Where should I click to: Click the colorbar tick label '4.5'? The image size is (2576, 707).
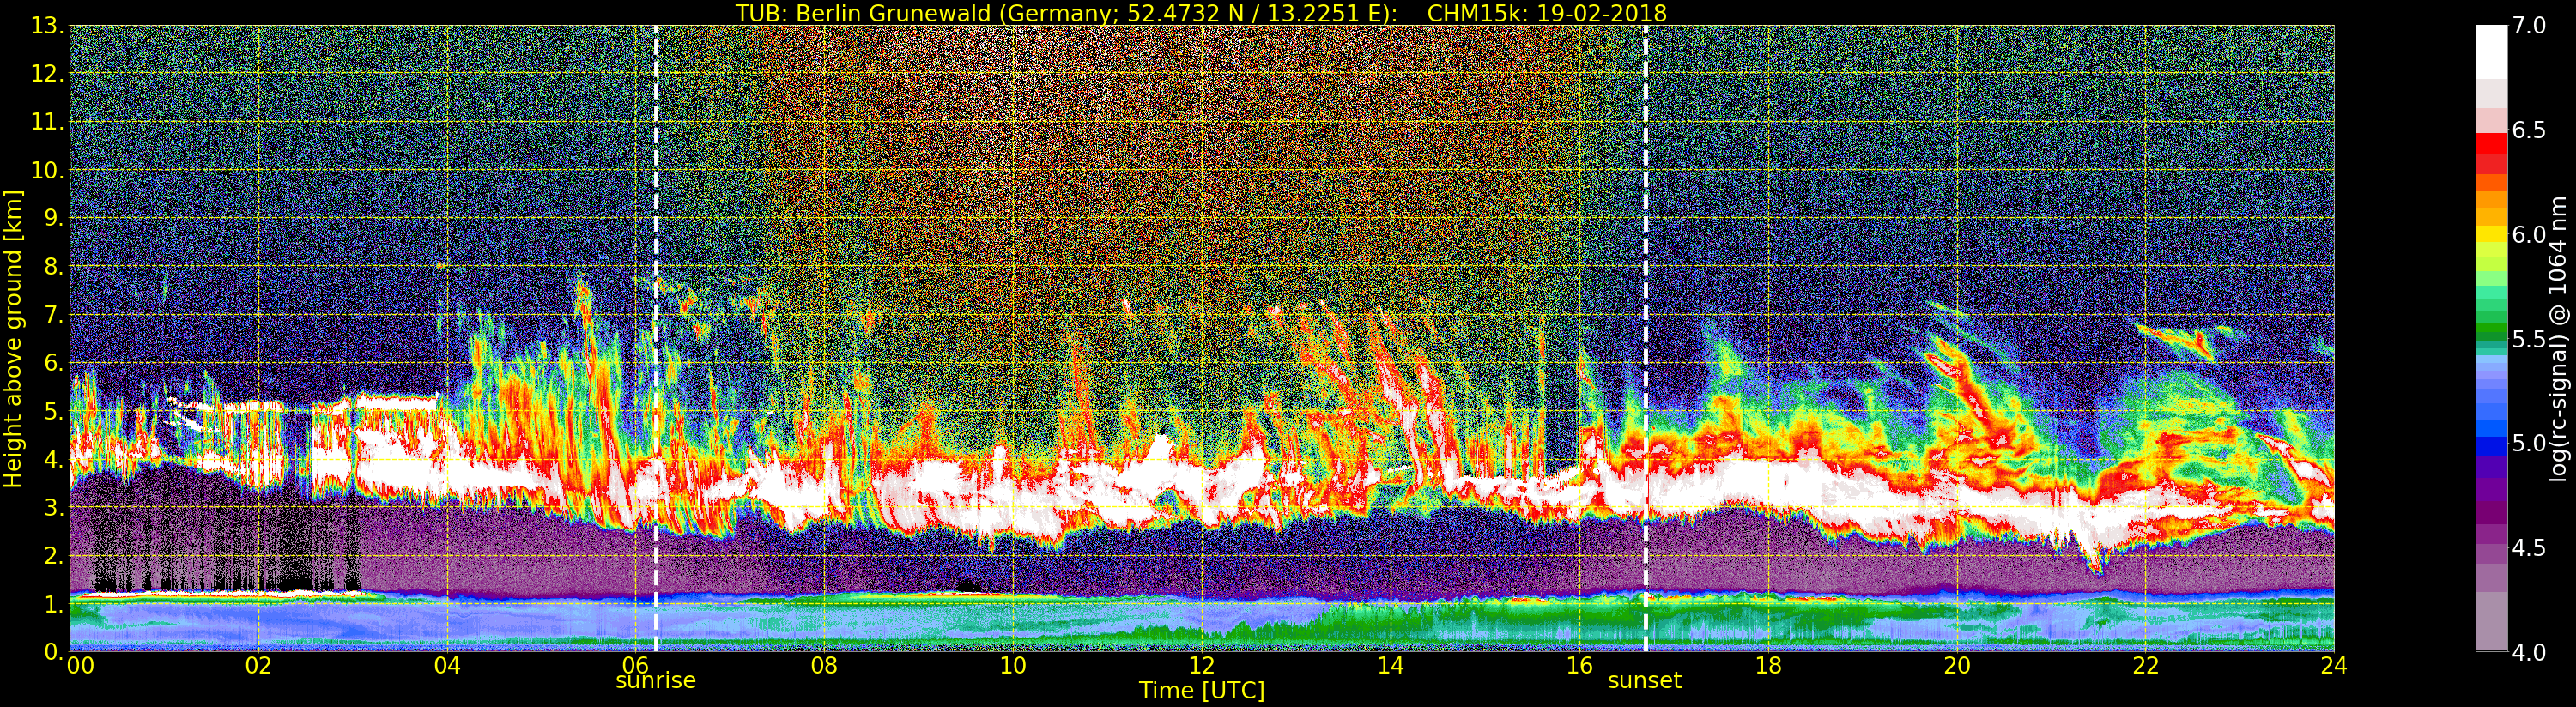(x=2529, y=547)
